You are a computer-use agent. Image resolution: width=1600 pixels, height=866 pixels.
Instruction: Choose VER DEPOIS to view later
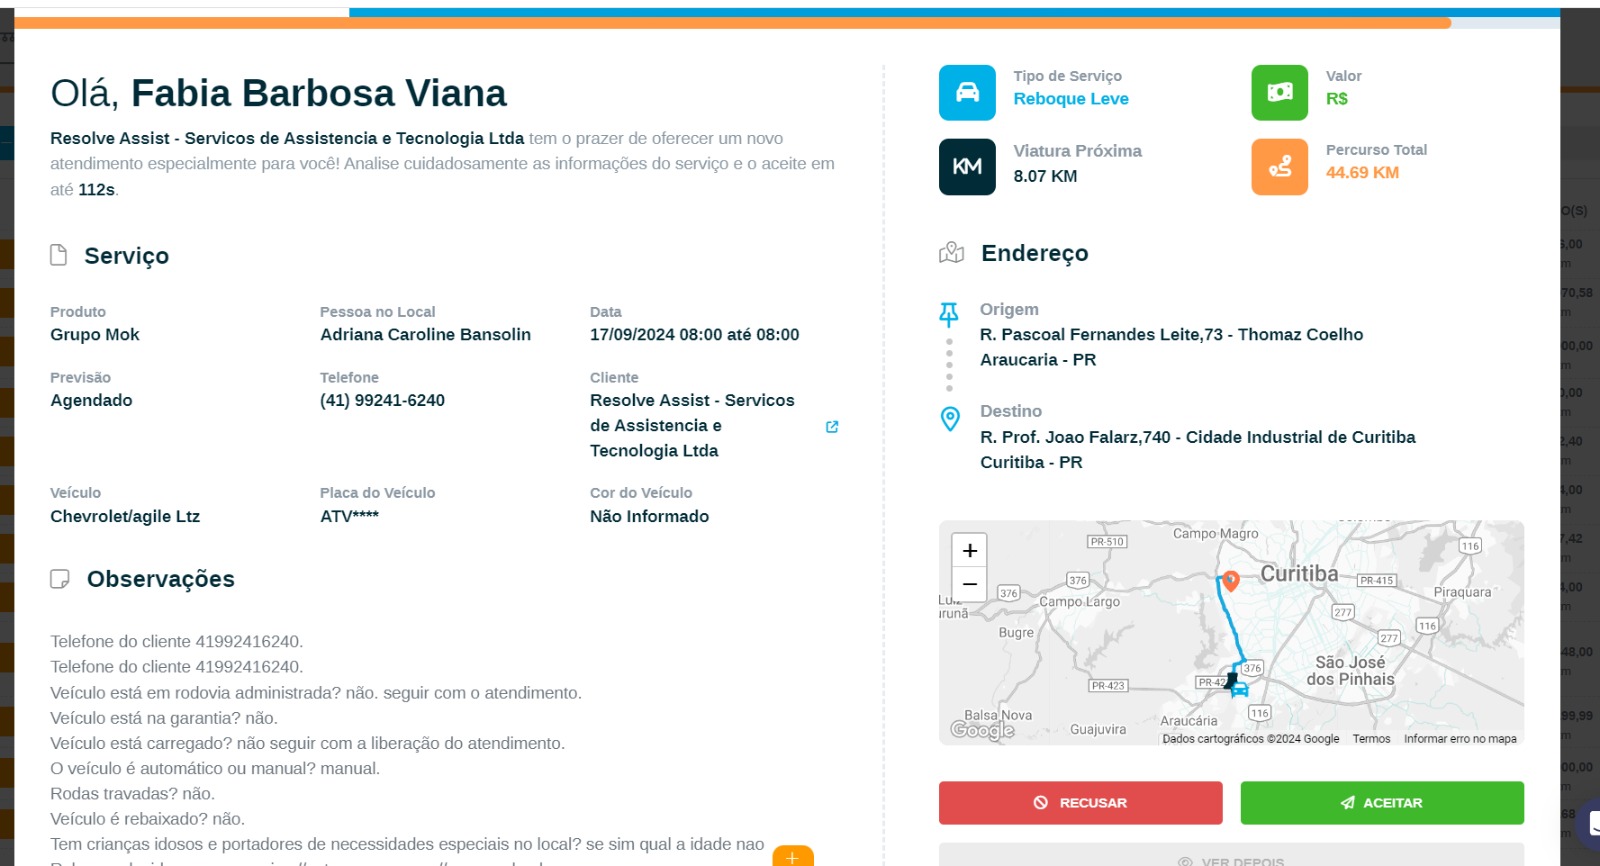(x=1231, y=855)
